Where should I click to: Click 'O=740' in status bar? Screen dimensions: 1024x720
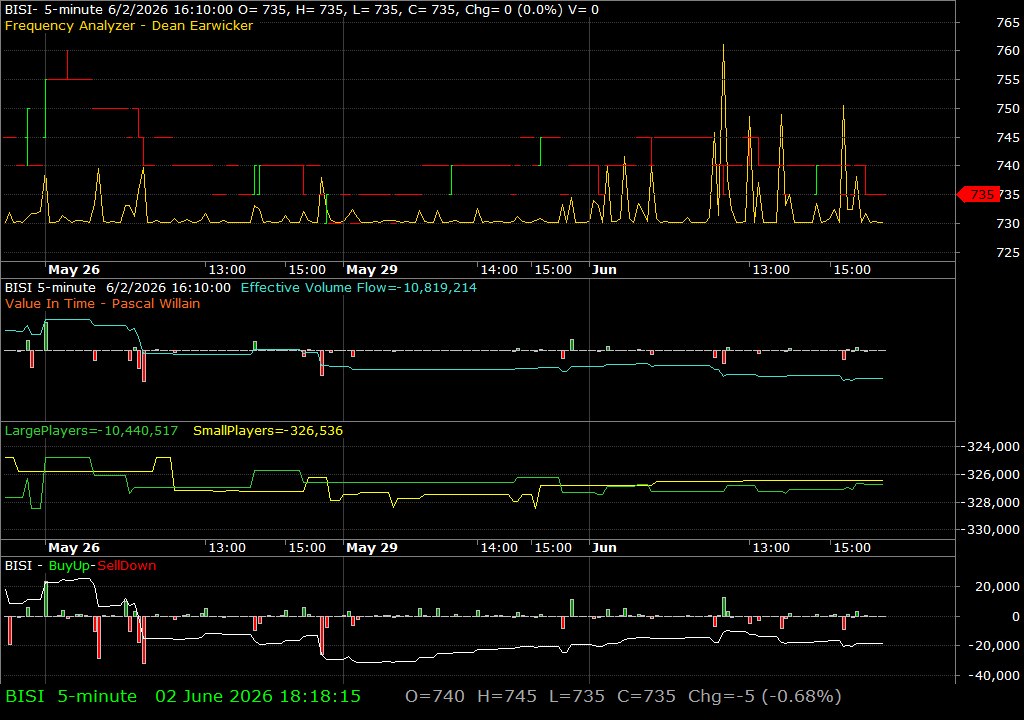point(435,696)
